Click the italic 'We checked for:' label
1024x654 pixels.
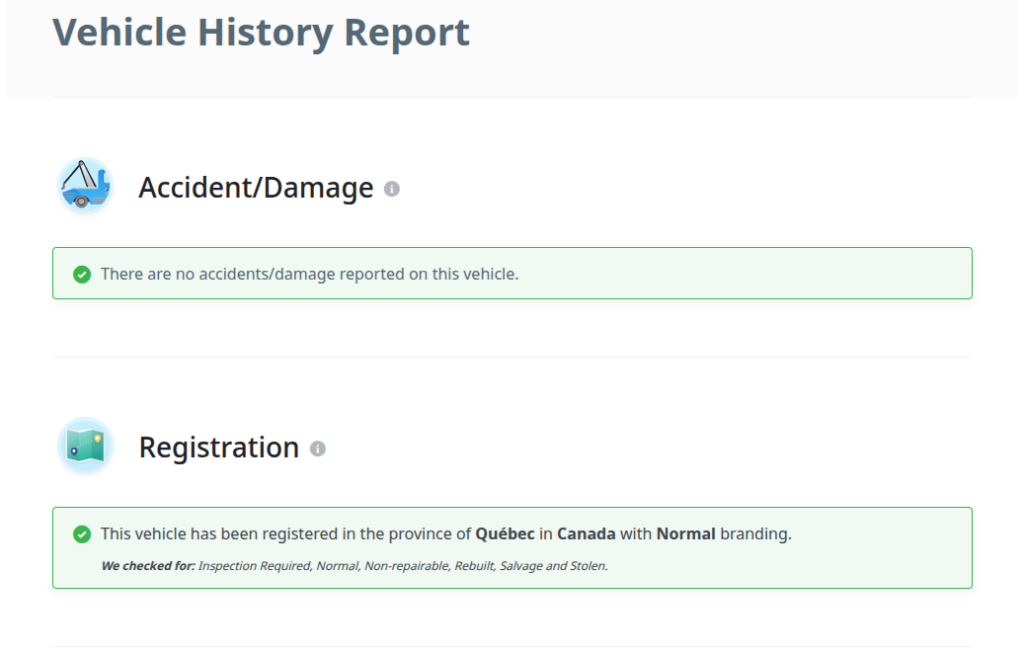(x=148, y=566)
